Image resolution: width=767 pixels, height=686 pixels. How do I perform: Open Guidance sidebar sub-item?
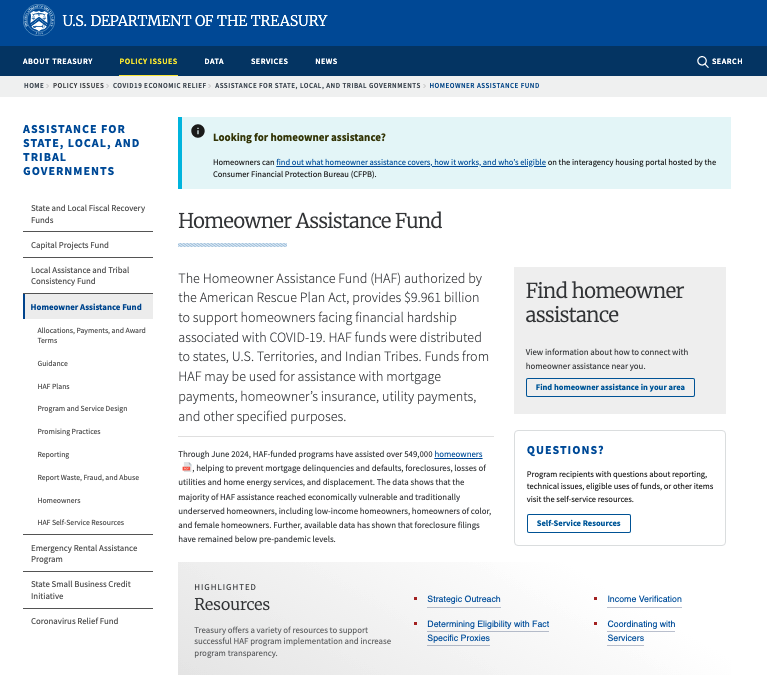click(53, 364)
